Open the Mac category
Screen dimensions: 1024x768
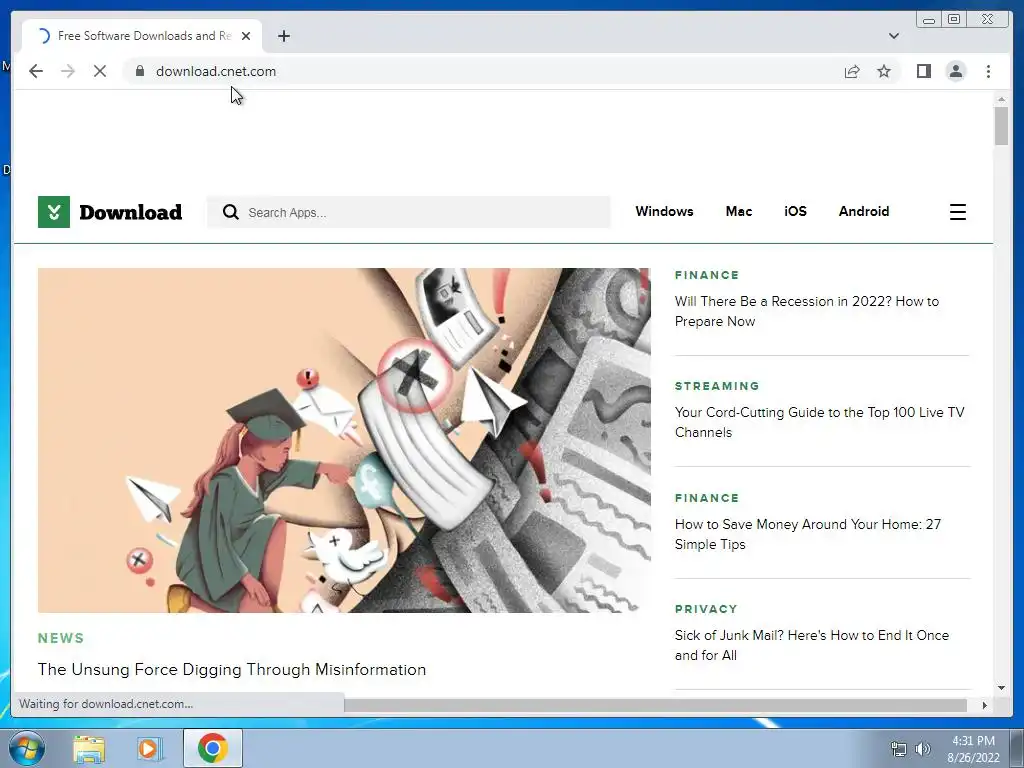coord(739,211)
